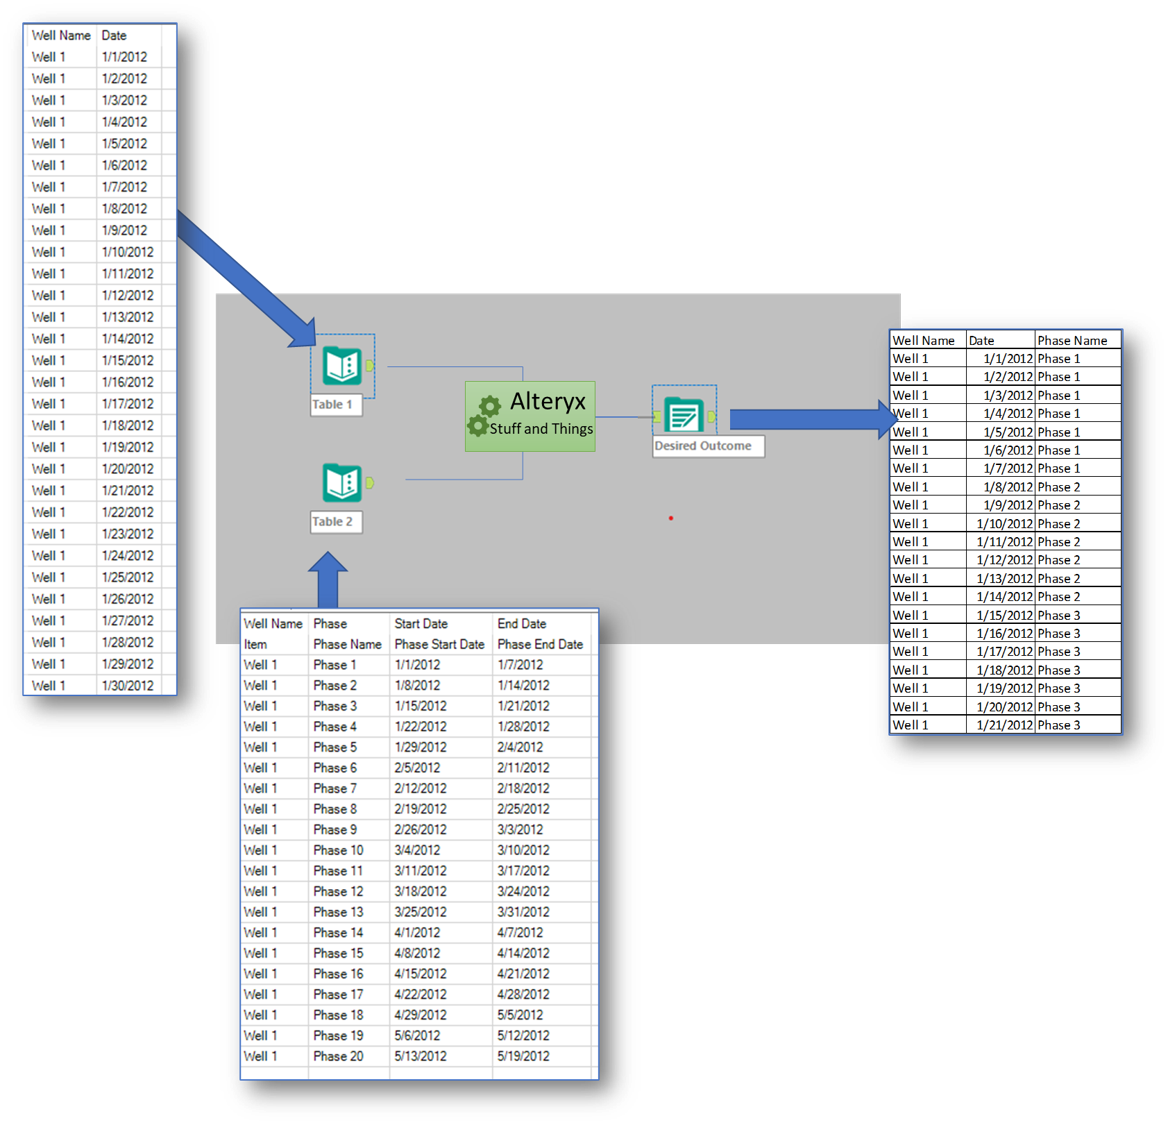Open the Desired Outcome browse tool
Screen dimensions: 1168x1125
pyautogui.click(x=684, y=413)
